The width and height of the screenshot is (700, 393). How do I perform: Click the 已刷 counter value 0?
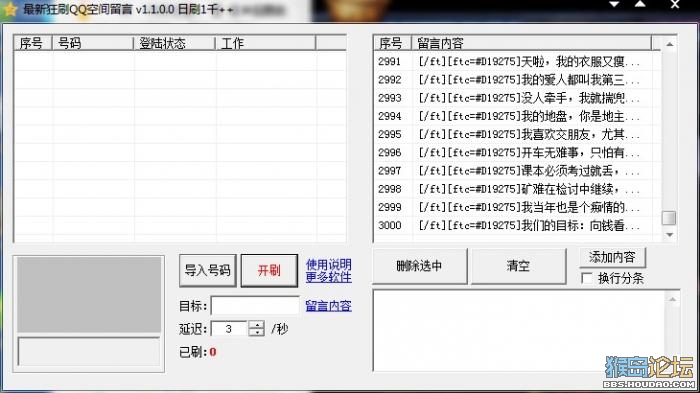(213, 352)
